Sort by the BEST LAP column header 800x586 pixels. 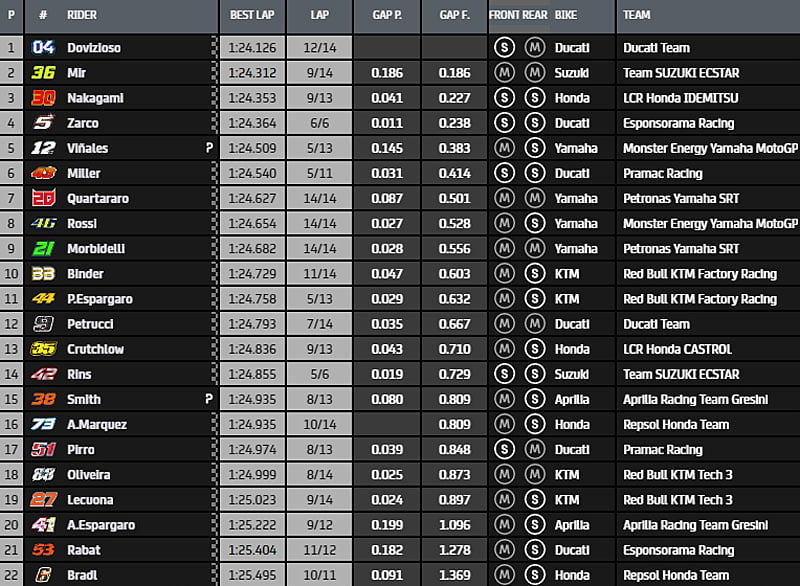[x=252, y=16]
